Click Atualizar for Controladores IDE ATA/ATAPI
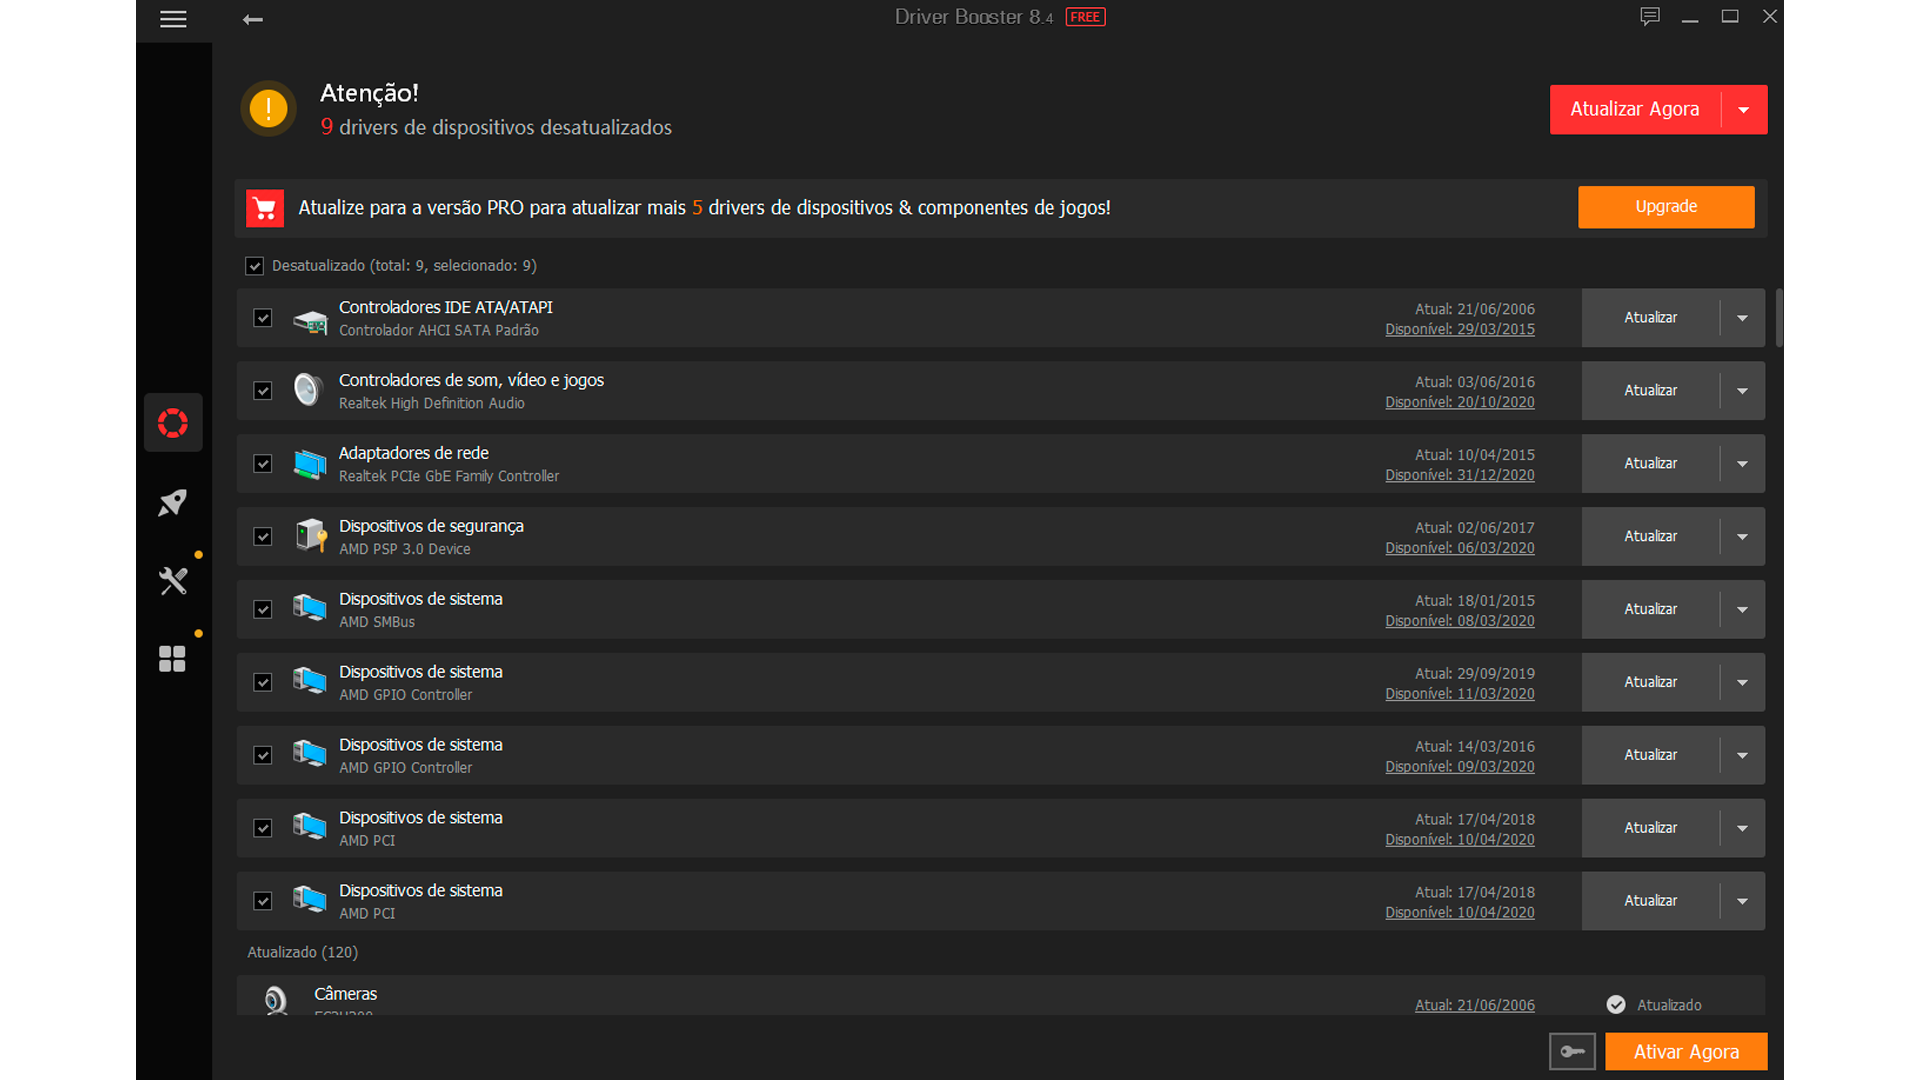 click(x=1650, y=318)
